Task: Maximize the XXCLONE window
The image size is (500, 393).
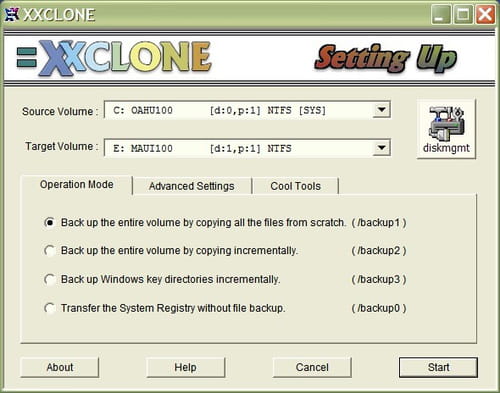Action: (463, 14)
